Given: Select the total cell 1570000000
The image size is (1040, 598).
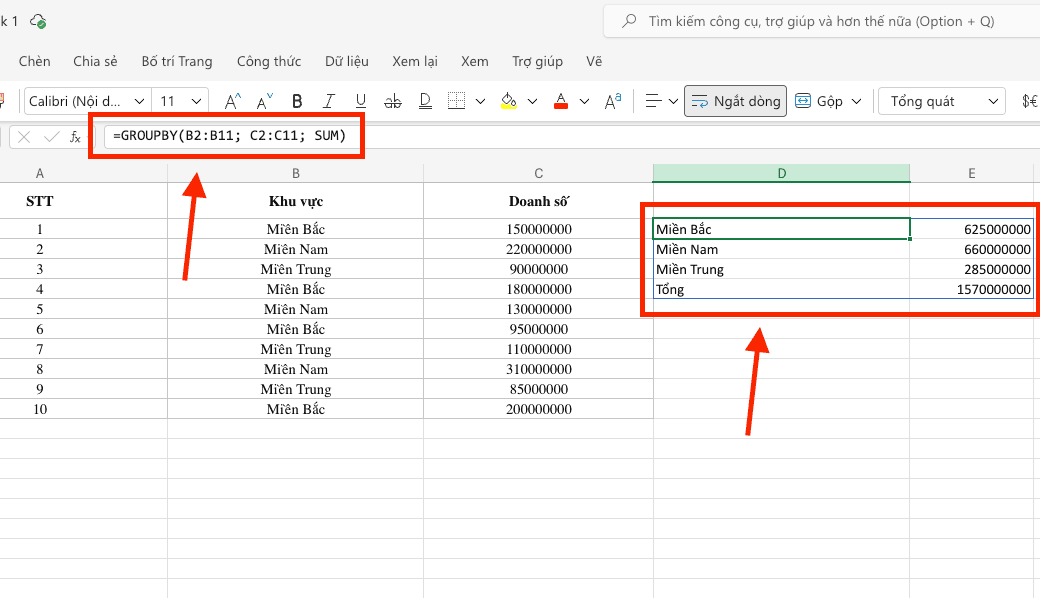Looking at the screenshot, I should tap(972, 289).
